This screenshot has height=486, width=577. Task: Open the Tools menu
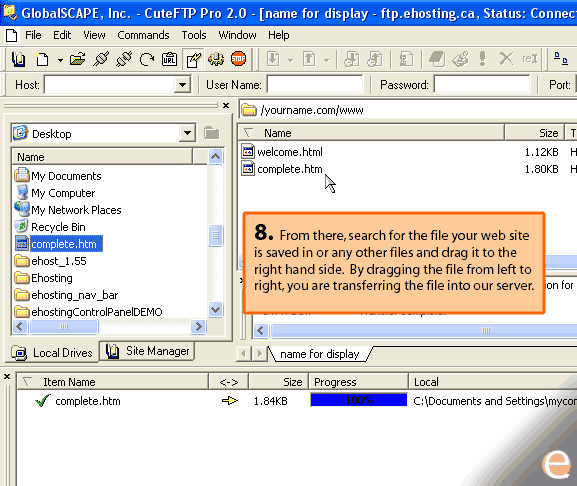[194, 35]
